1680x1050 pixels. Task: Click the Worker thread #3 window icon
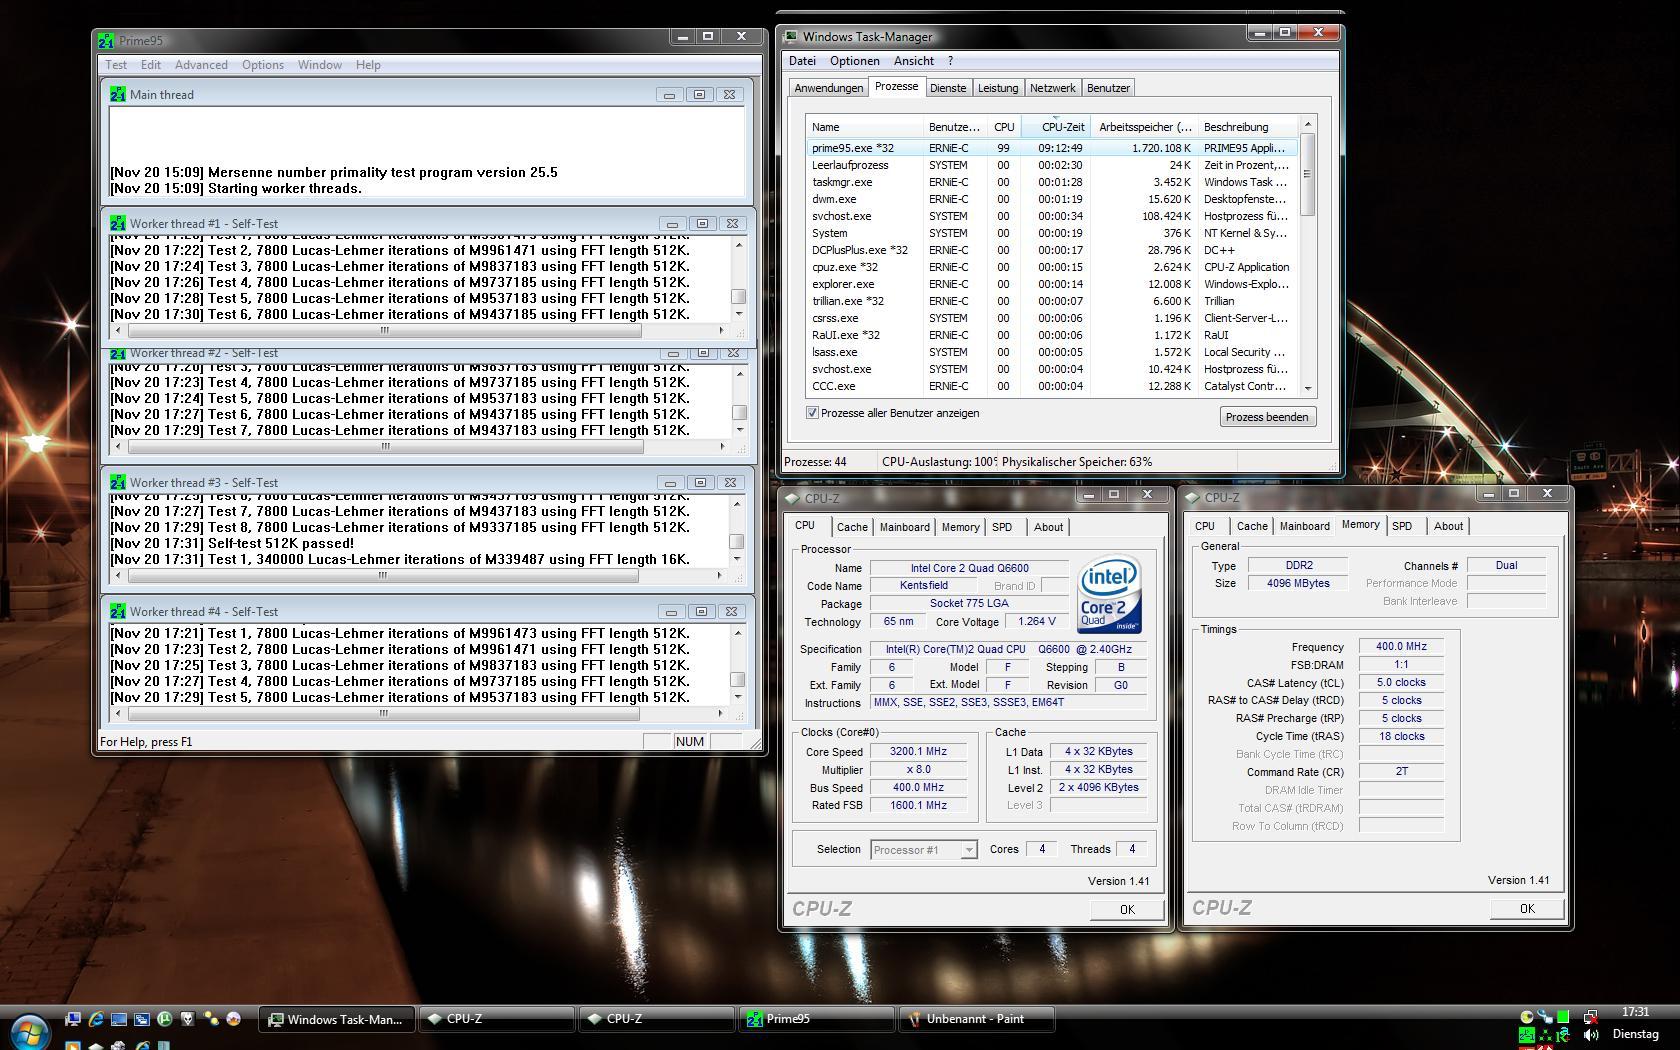(x=118, y=482)
